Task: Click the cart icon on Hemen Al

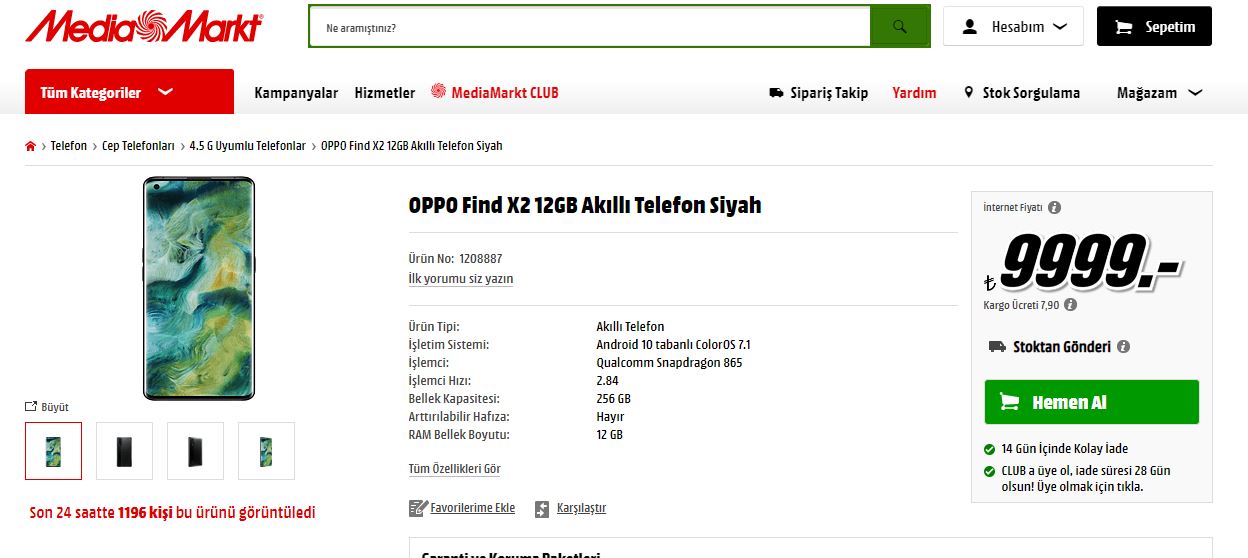Action: tap(1010, 402)
